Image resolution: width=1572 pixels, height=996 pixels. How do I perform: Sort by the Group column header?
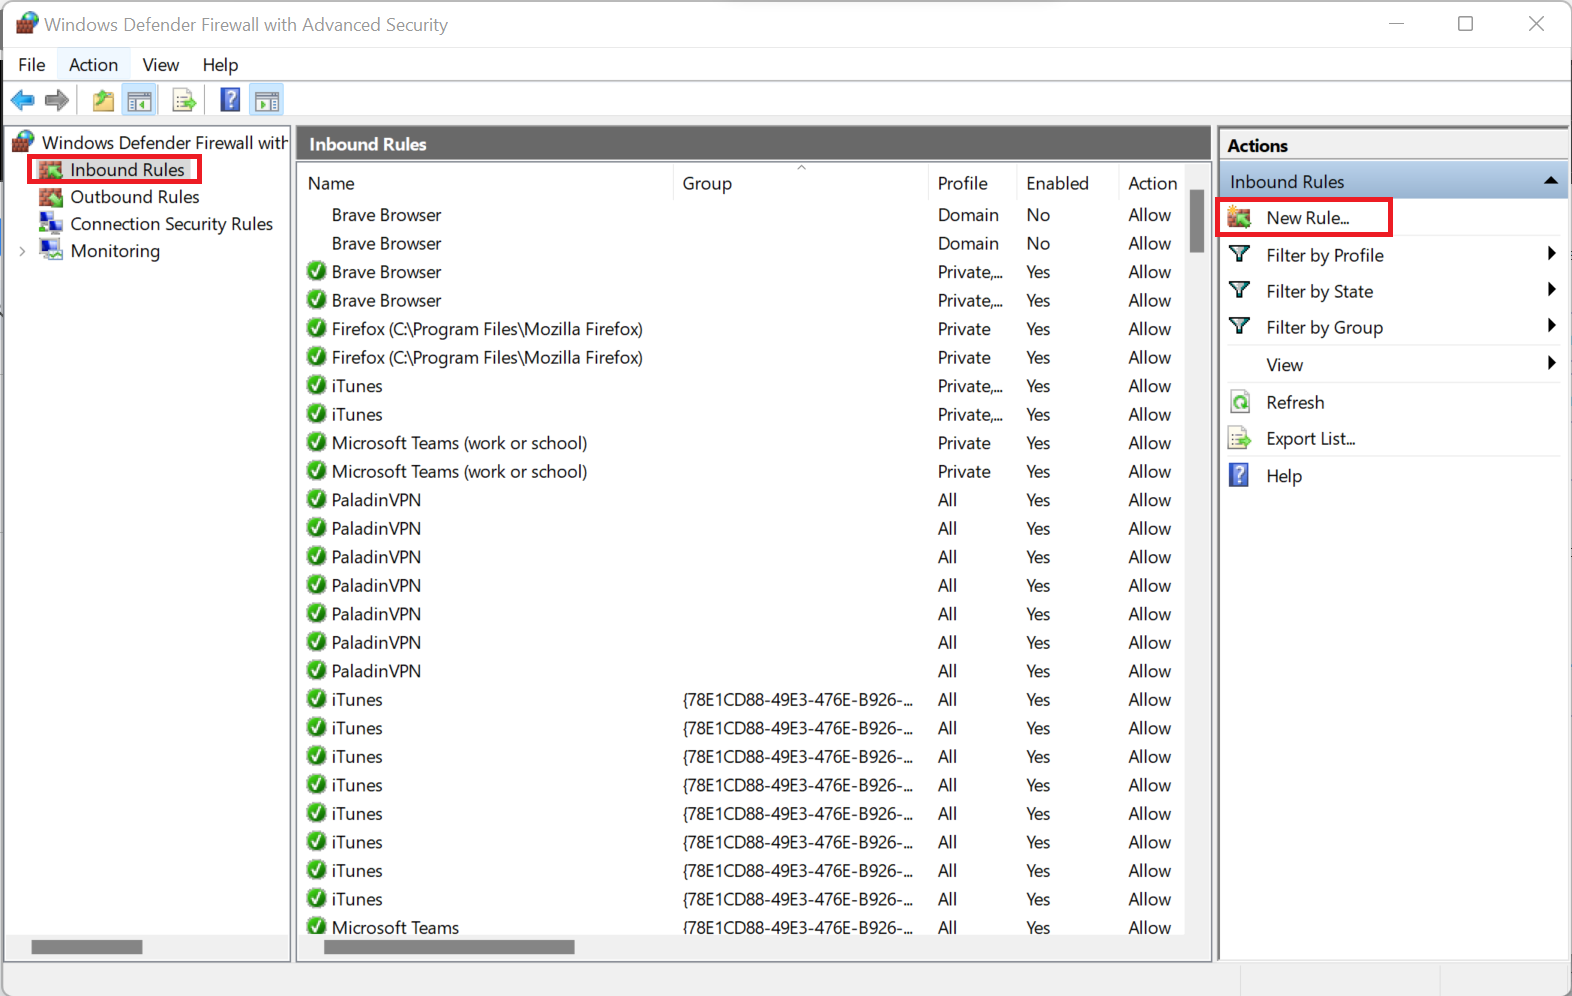click(x=801, y=183)
